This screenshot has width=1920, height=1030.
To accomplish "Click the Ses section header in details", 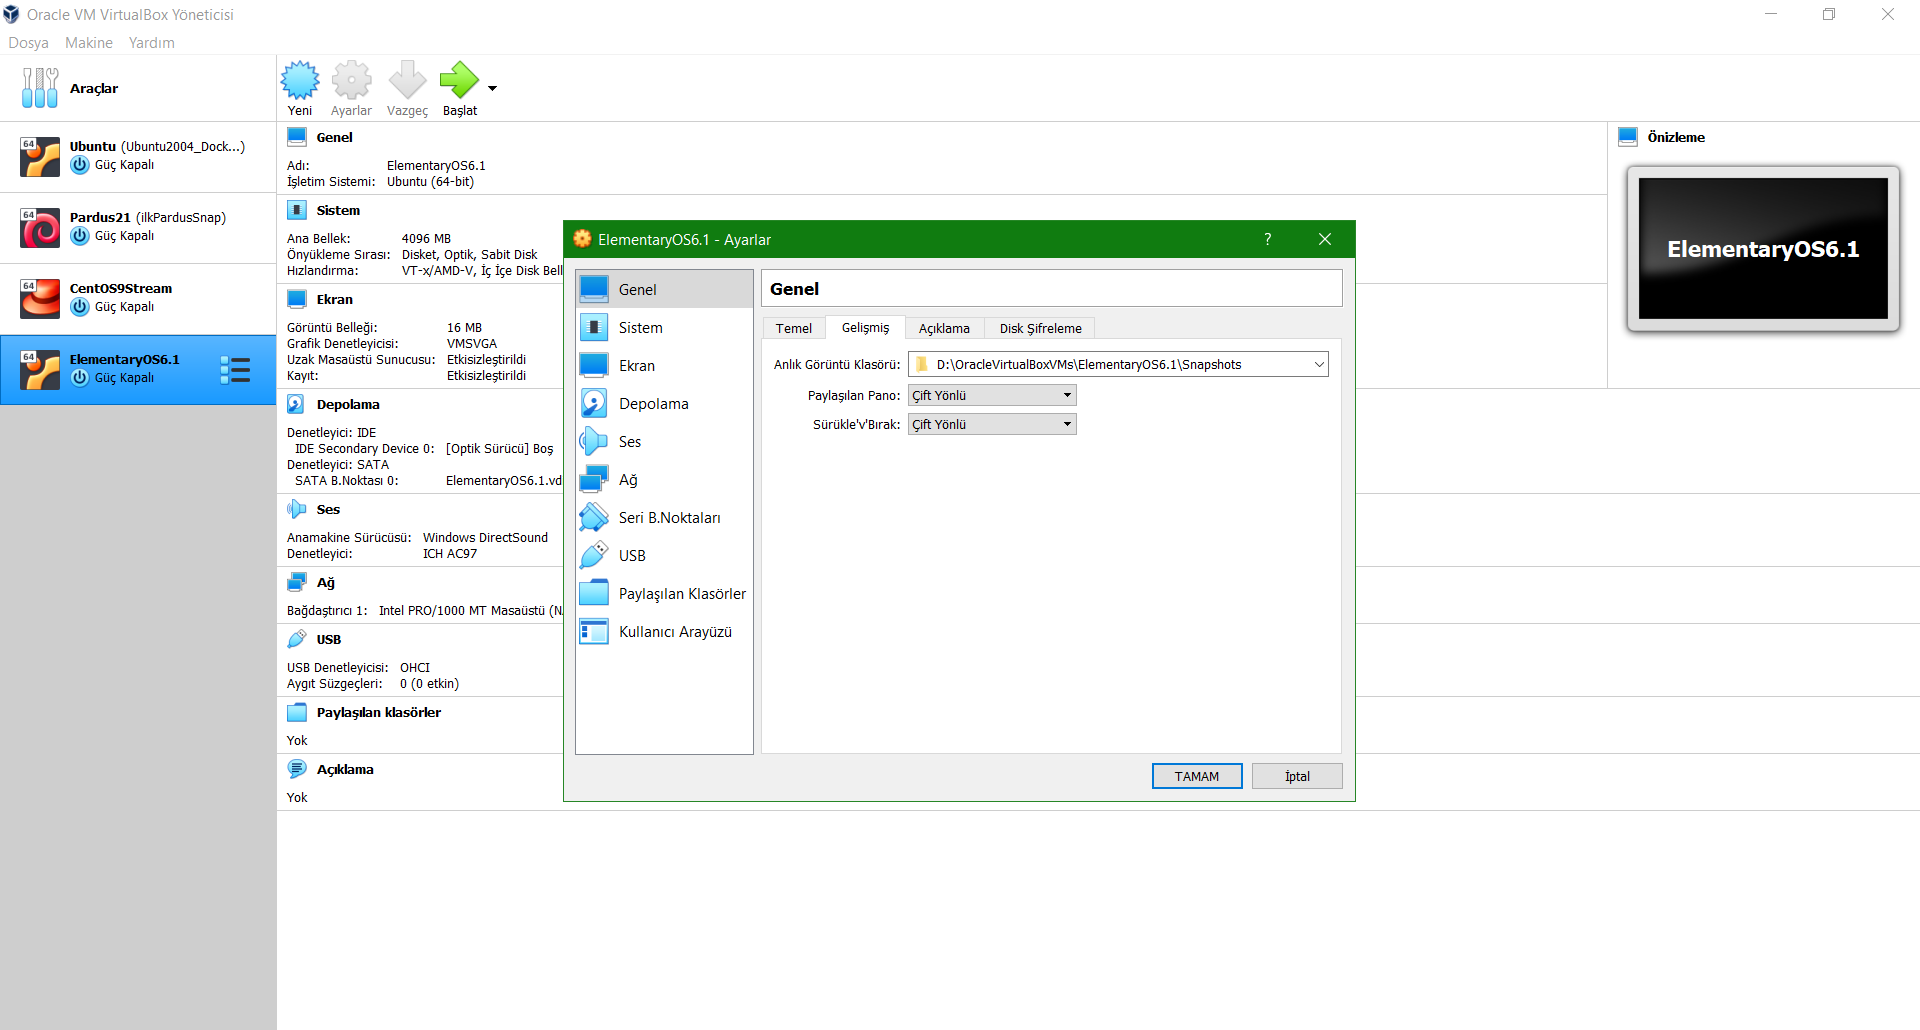I will pyautogui.click(x=328, y=509).
